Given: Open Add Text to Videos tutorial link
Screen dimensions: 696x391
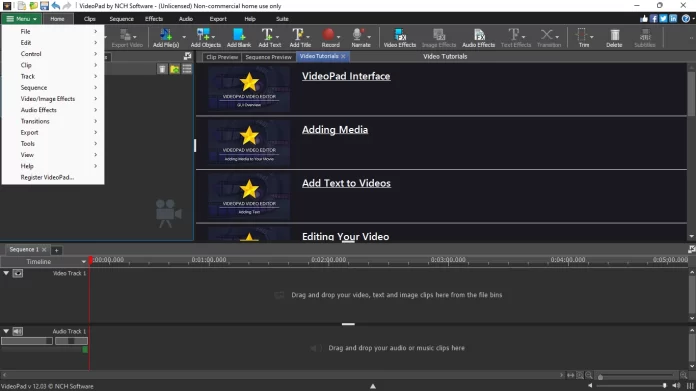Looking at the screenshot, I should tap(346, 183).
